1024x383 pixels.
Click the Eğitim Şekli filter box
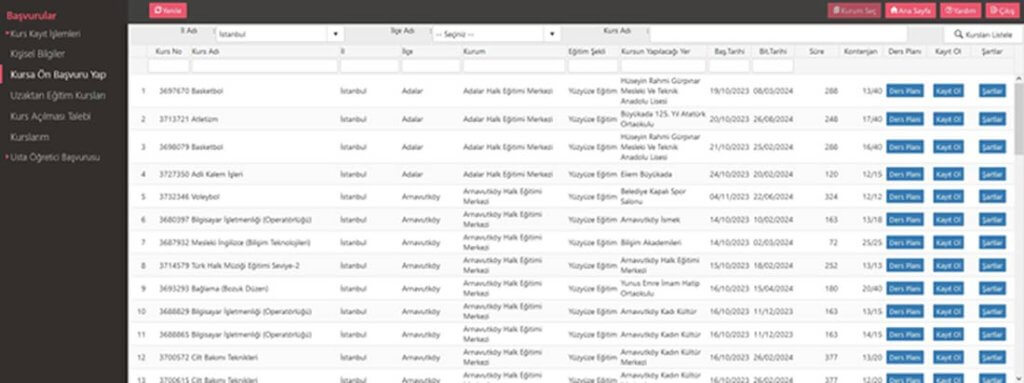pos(593,65)
